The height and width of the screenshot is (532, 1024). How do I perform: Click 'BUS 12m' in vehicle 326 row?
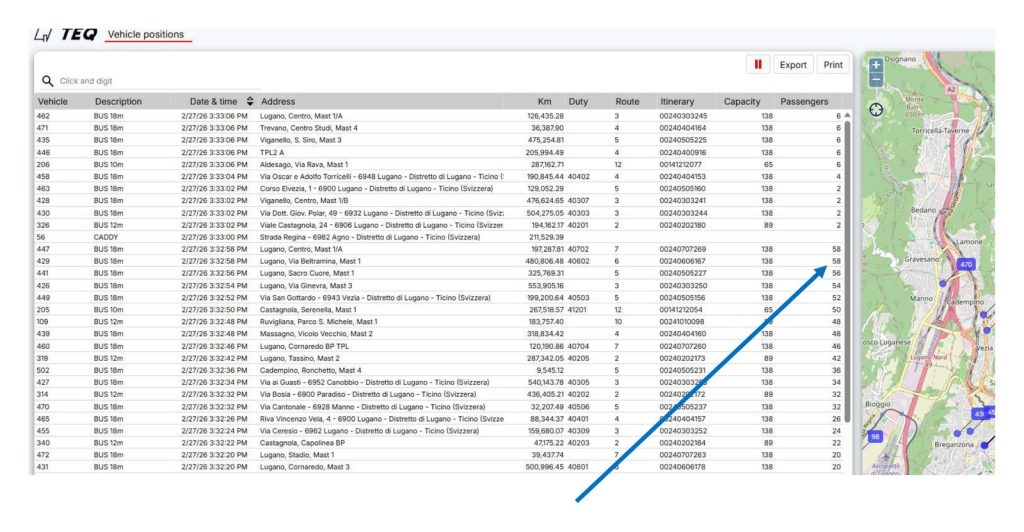pos(108,225)
